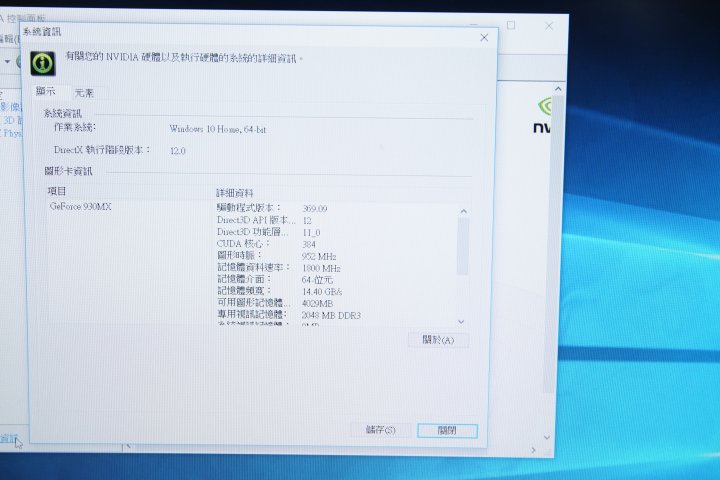Click the 關於(A) button
Viewport: 720px width, 480px height.
pos(438,340)
